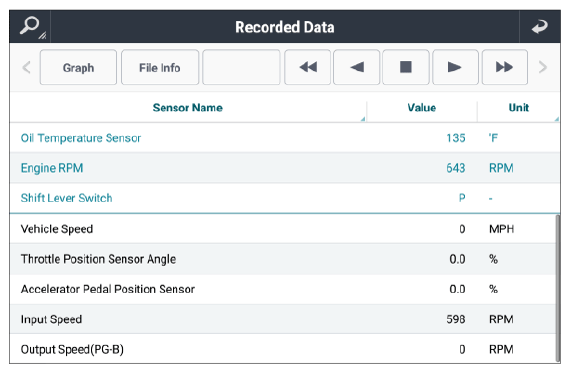This screenshot has width=570, height=373.
Task: Click the fast rewind button
Action: coord(308,67)
